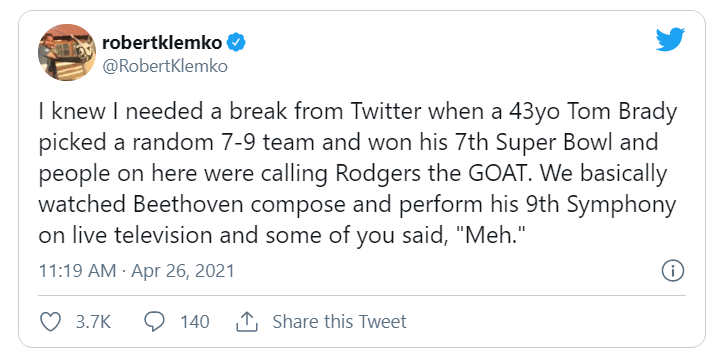Open robertklemko's profile avatar

(x=67, y=52)
